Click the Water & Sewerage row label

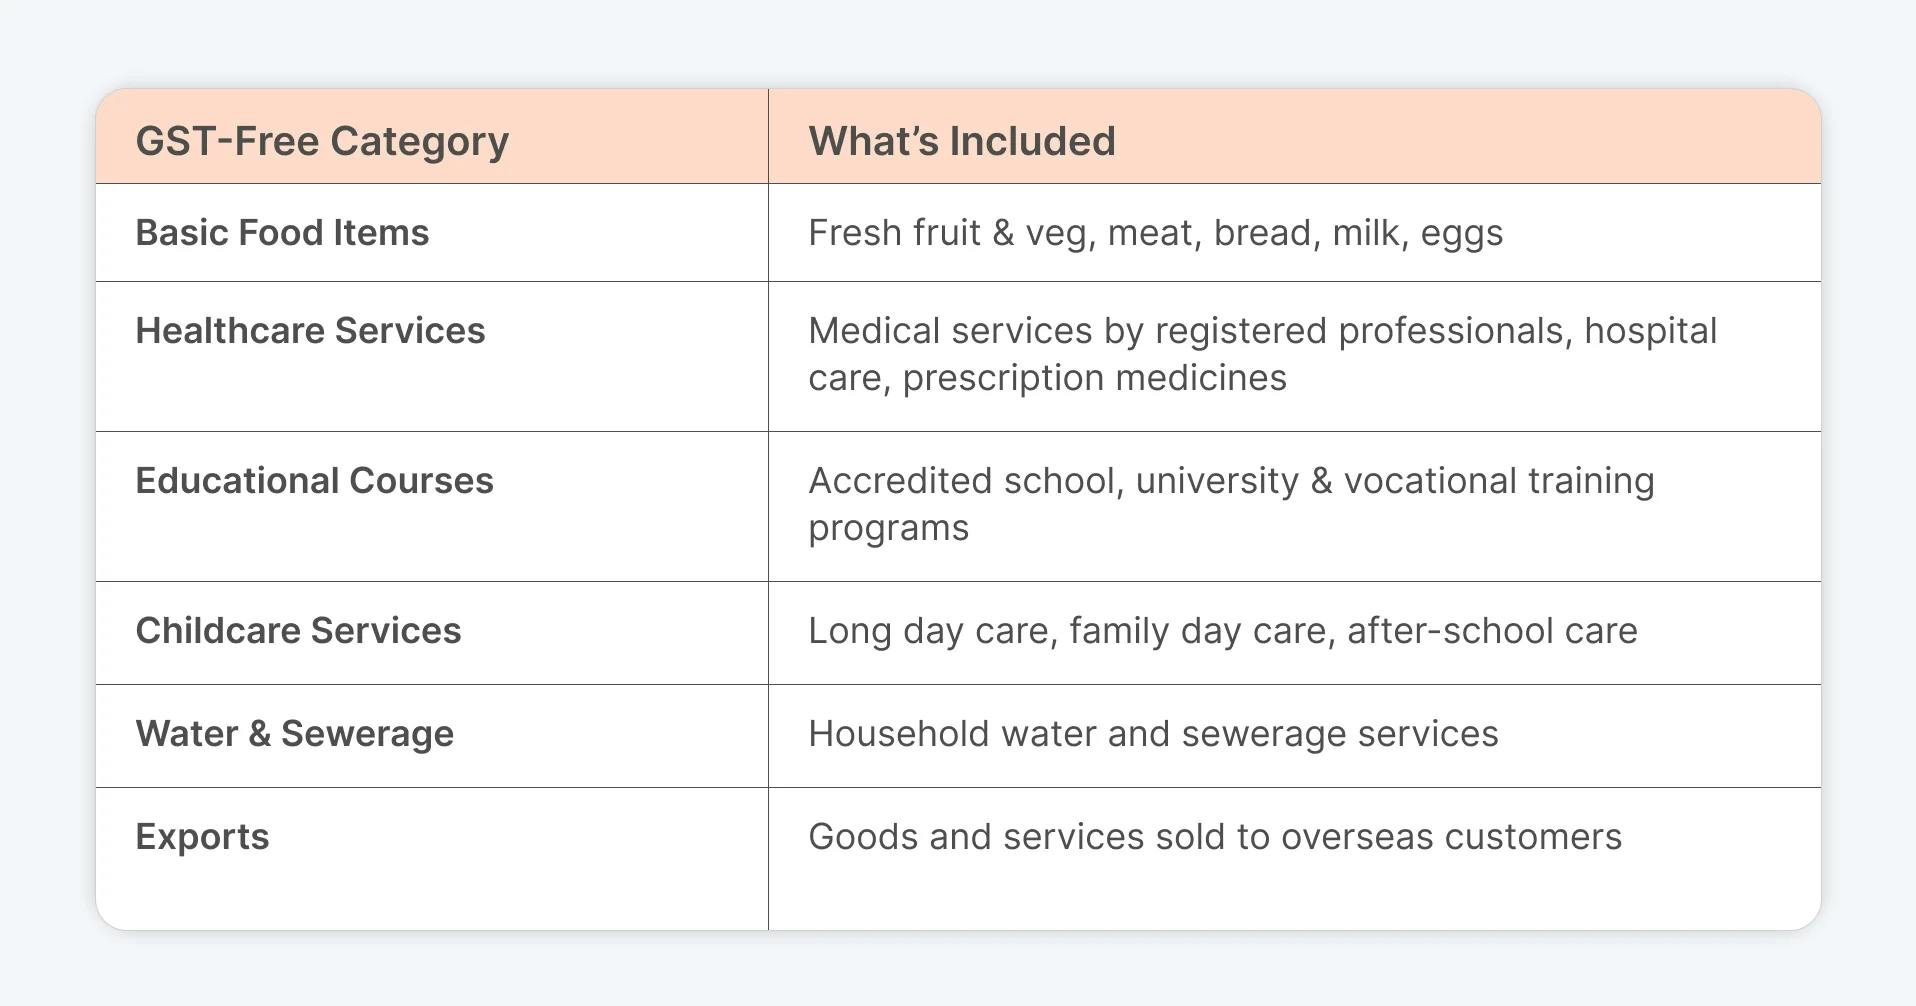(x=294, y=734)
